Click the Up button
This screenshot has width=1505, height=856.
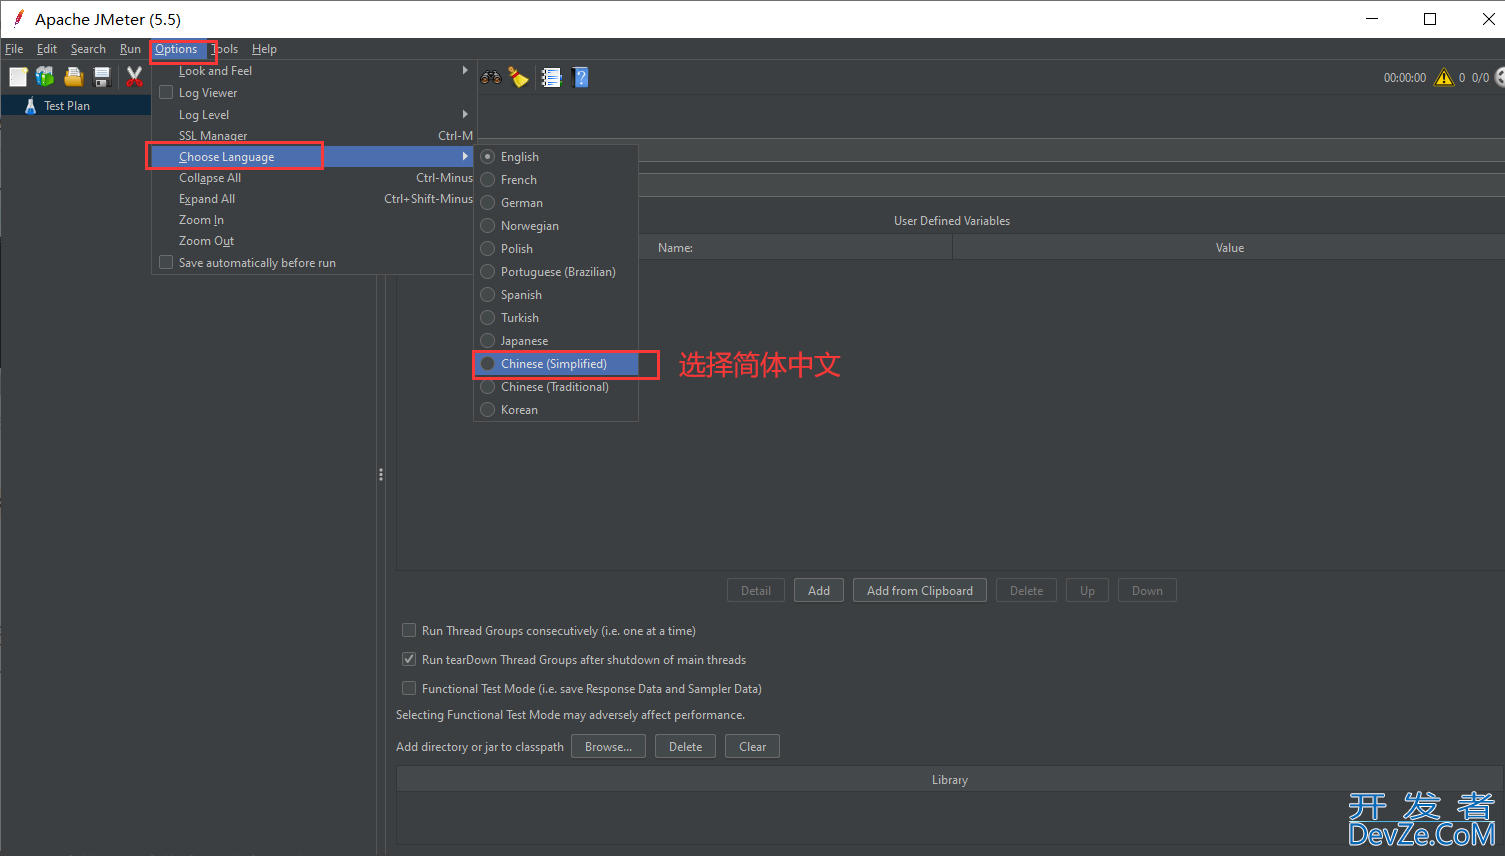tap(1087, 590)
